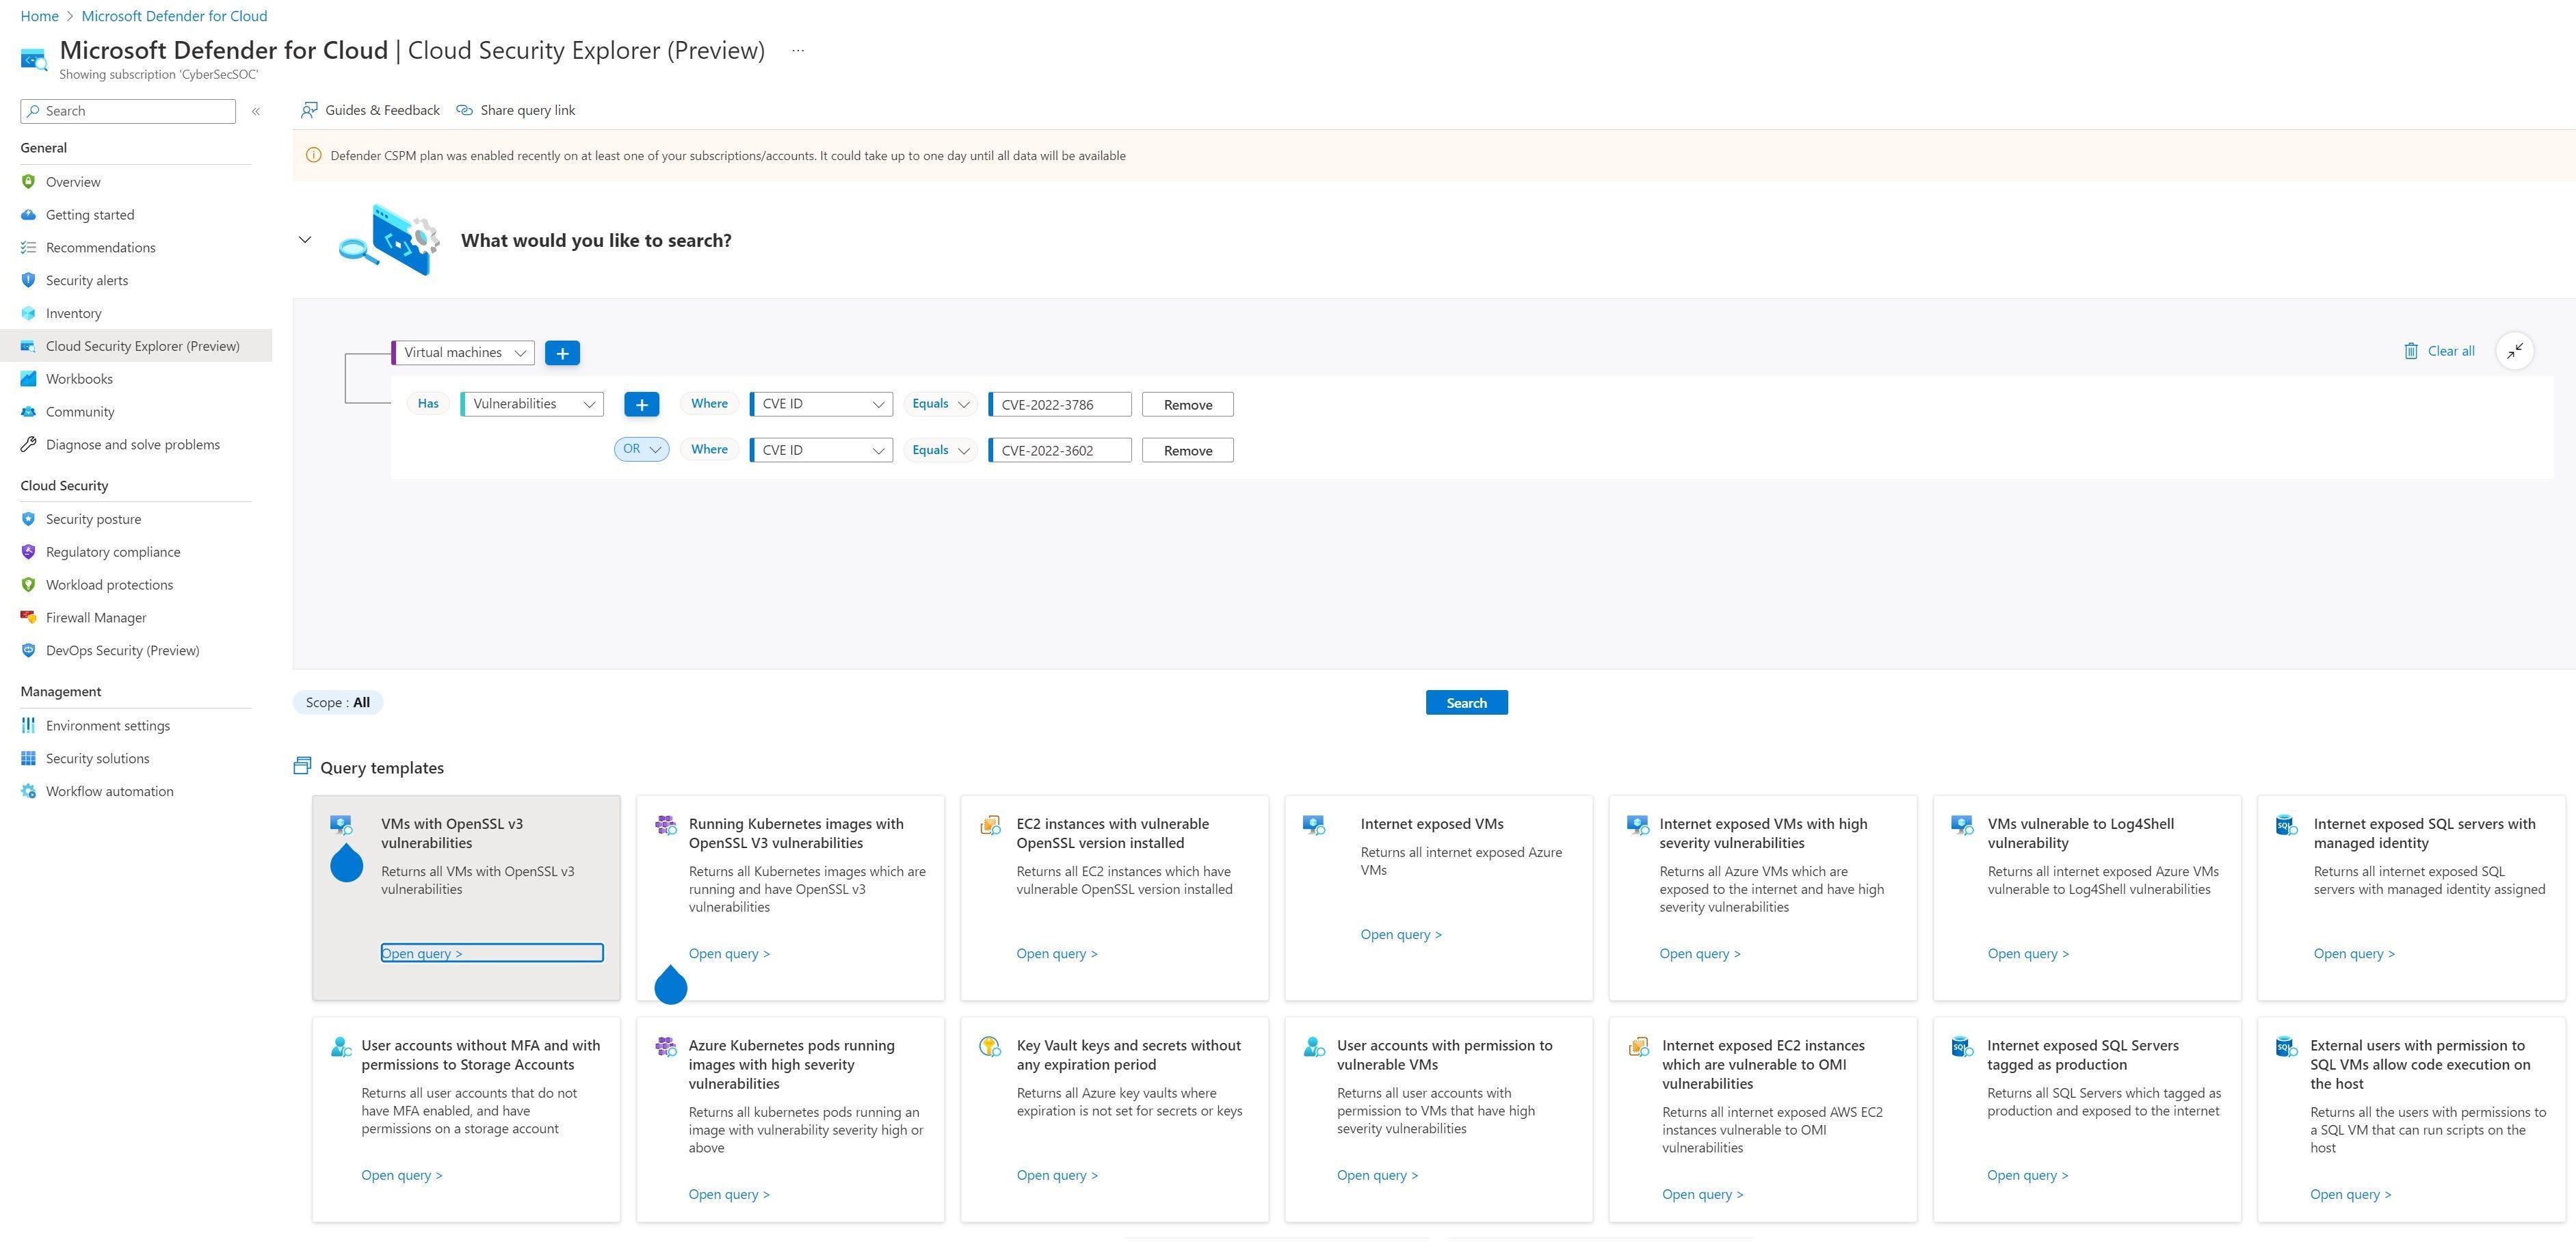Open the OR operator dropdown
The height and width of the screenshot is (1242, 2576).
click(641, 449)
